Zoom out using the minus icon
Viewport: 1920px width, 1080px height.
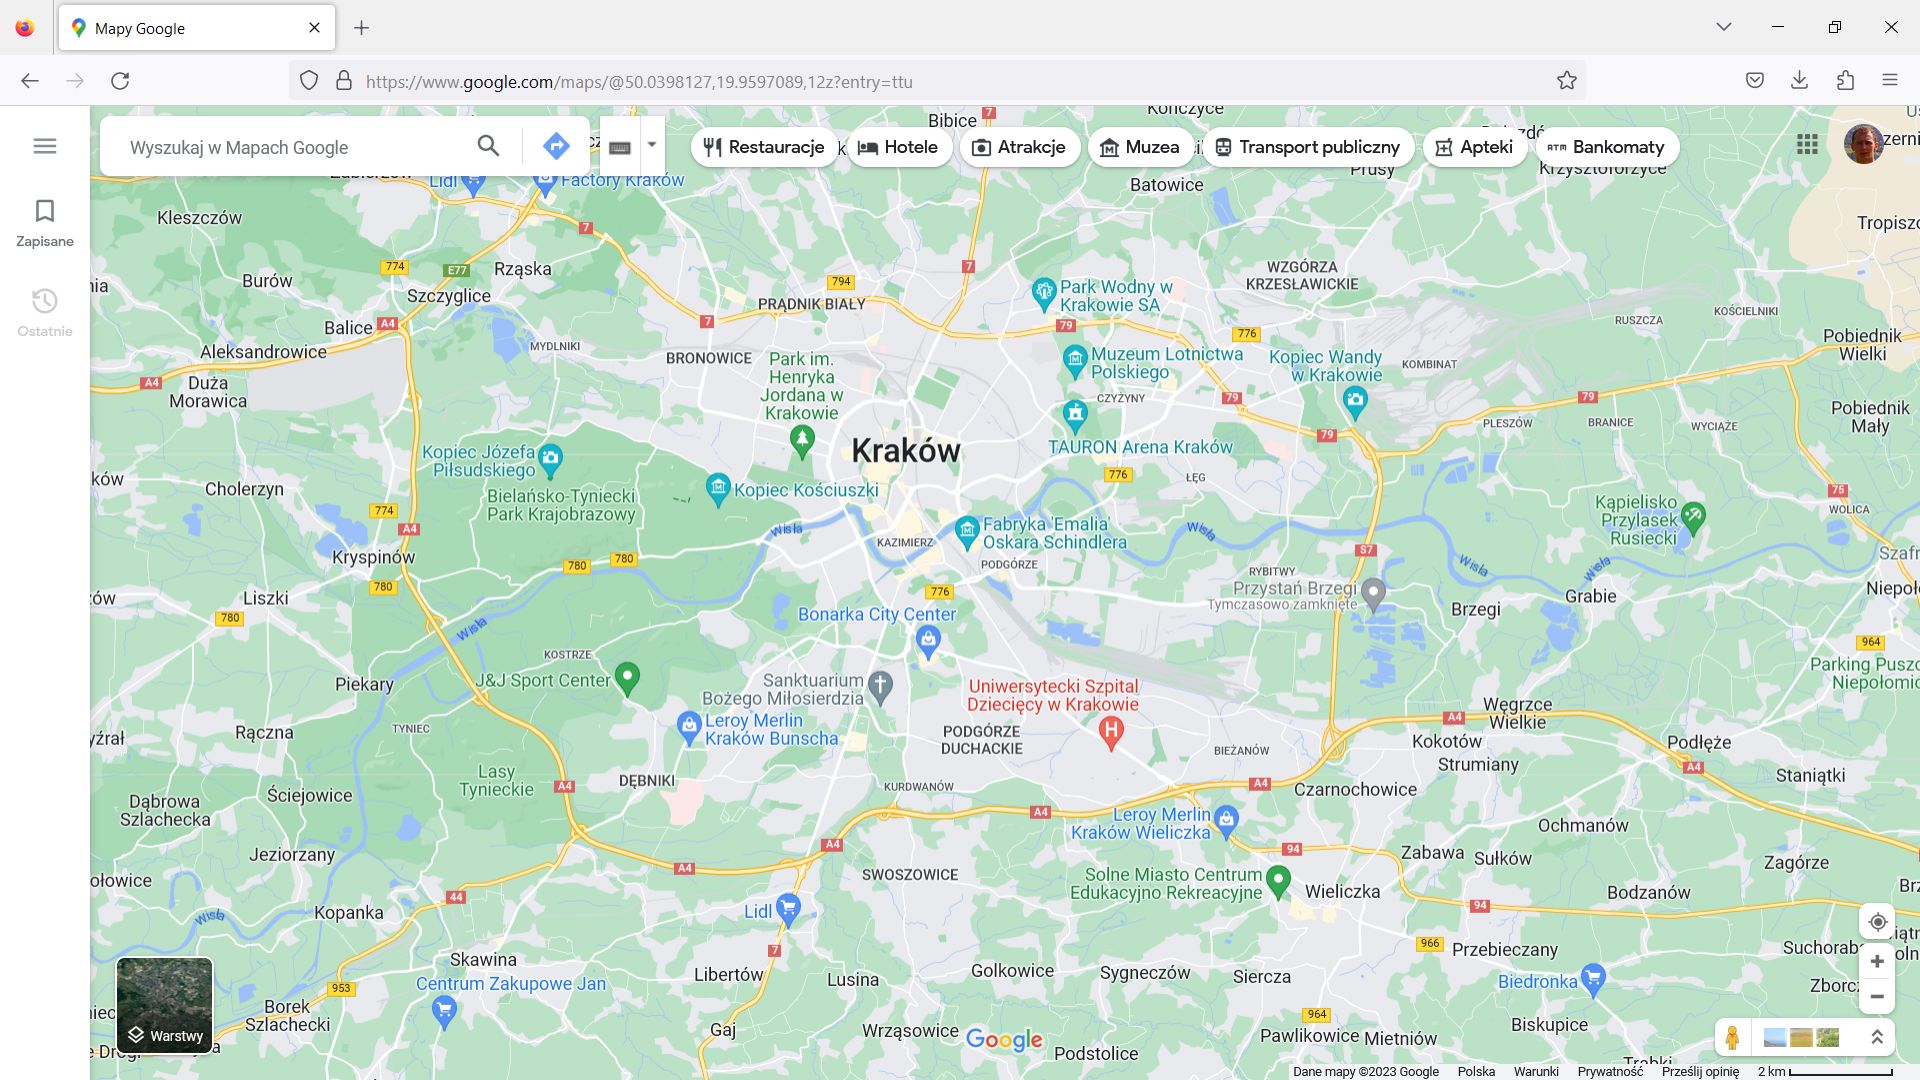[1877, 996]
